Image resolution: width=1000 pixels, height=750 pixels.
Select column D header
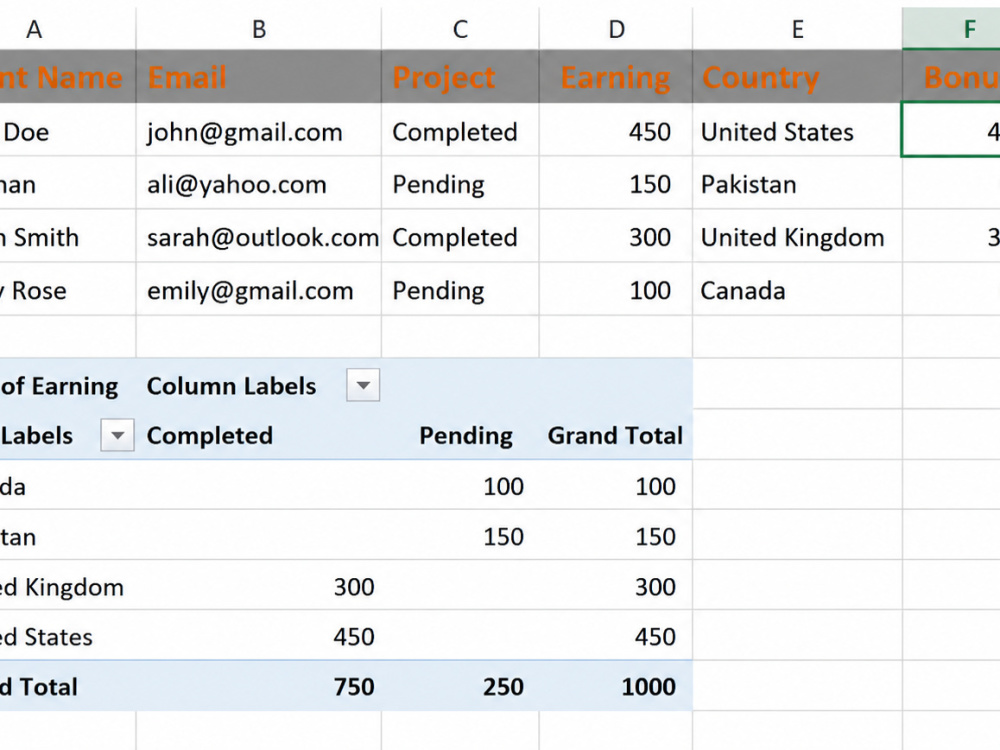616,29
